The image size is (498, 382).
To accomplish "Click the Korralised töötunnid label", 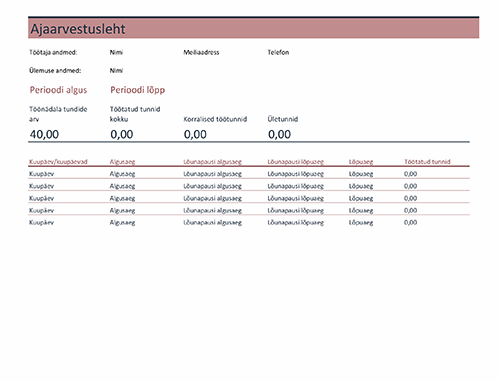I will coord(215,119).
